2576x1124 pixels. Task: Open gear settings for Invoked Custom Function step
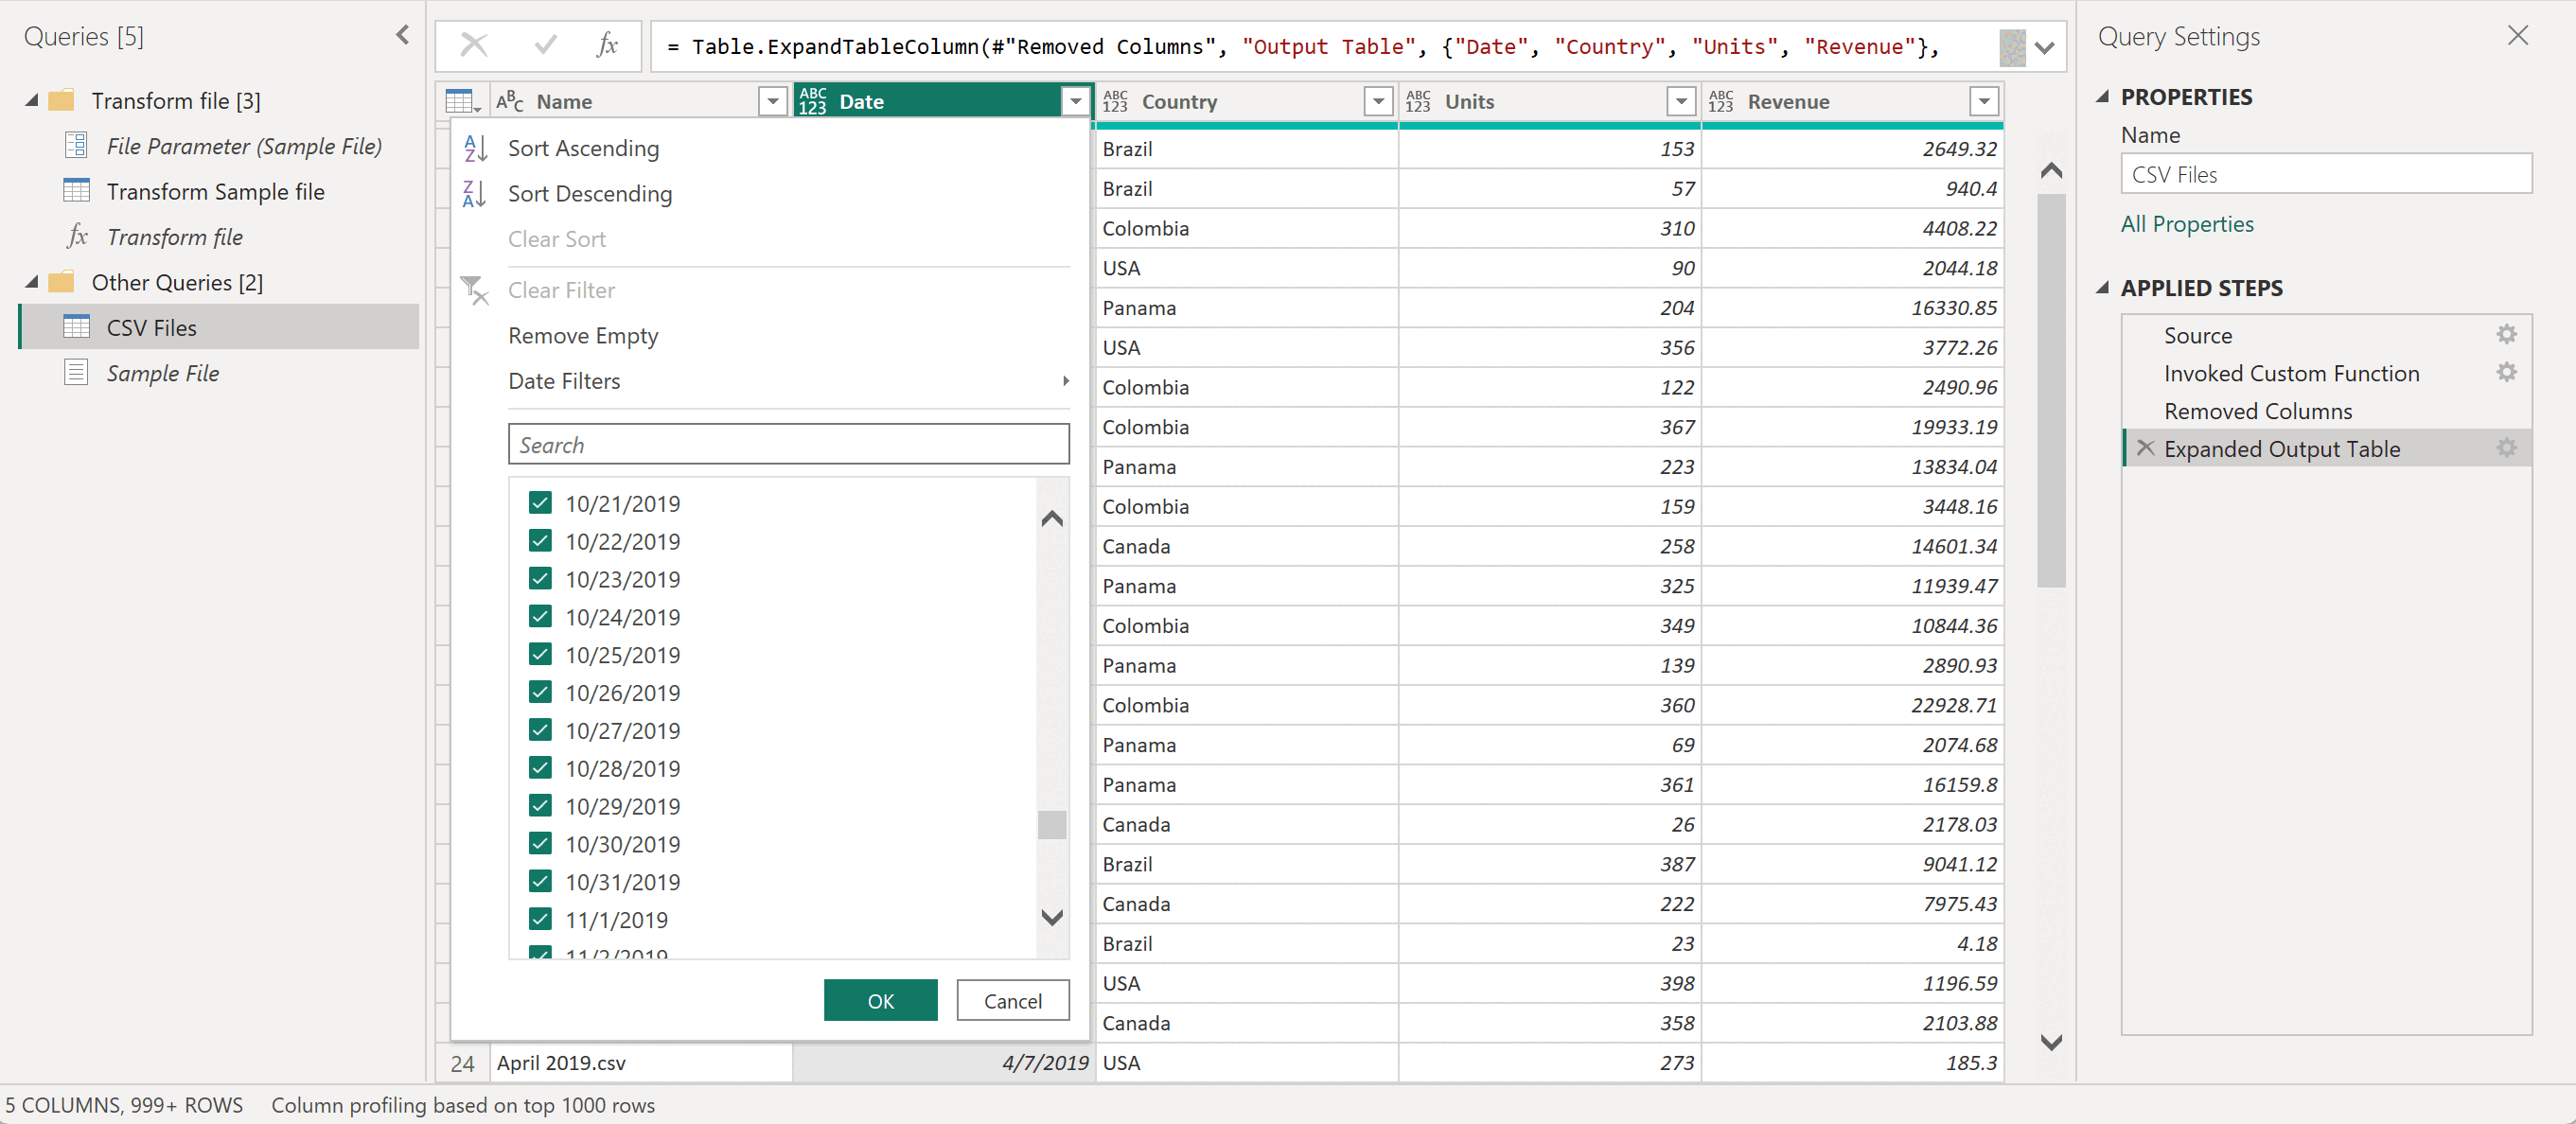(x=2505, y=373)
